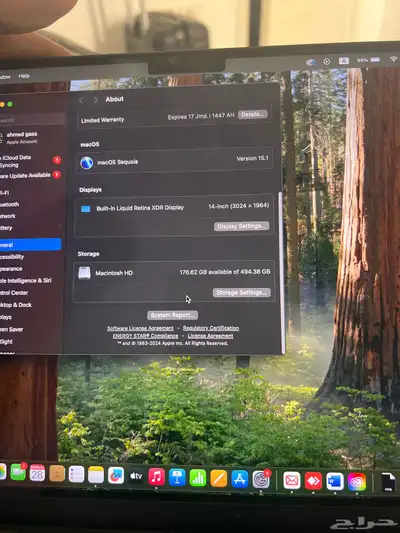Click the About pane scrollbar
400x533 pixels.
282,274
